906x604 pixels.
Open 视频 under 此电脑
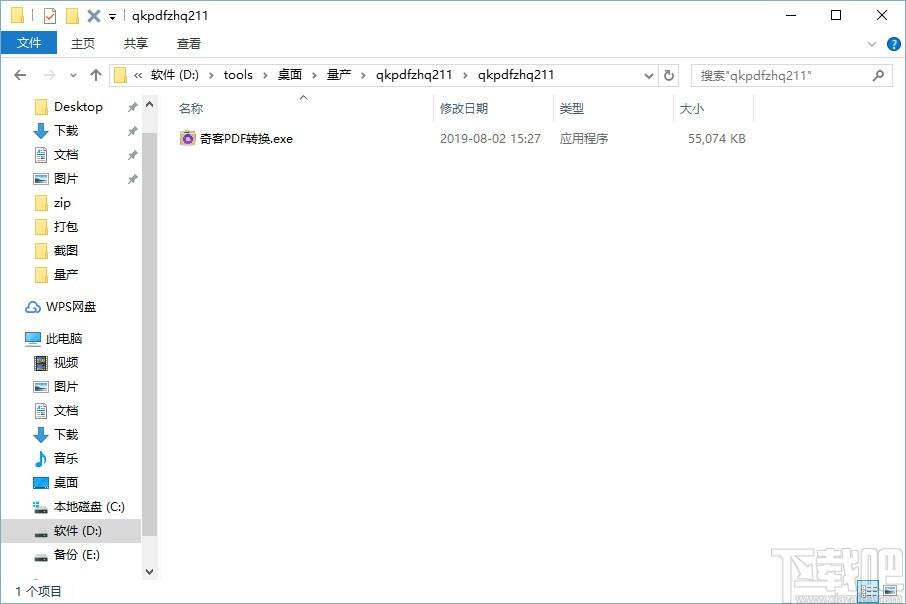pyautogui.click(x=66, y=363)
